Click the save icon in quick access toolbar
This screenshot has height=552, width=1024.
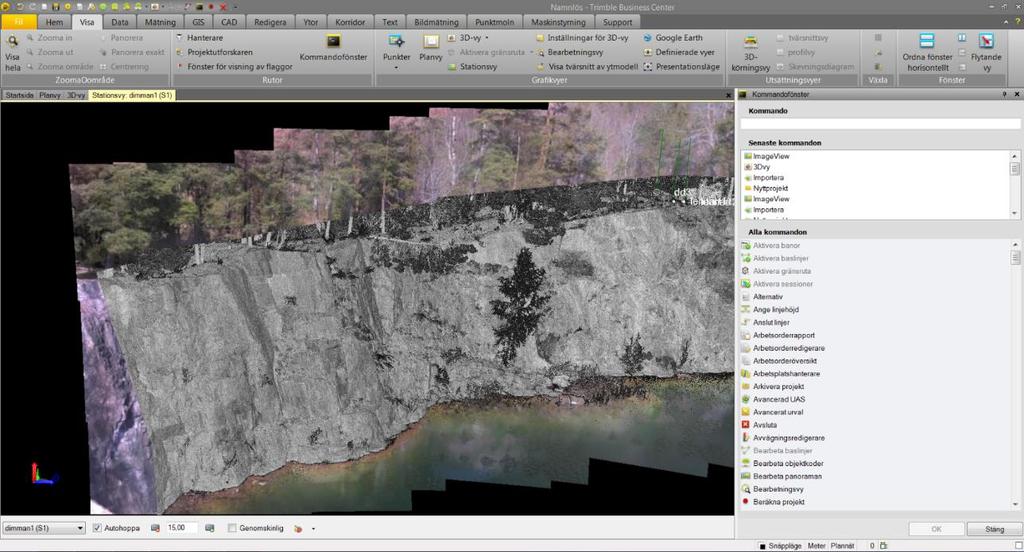tap(56, 7)
